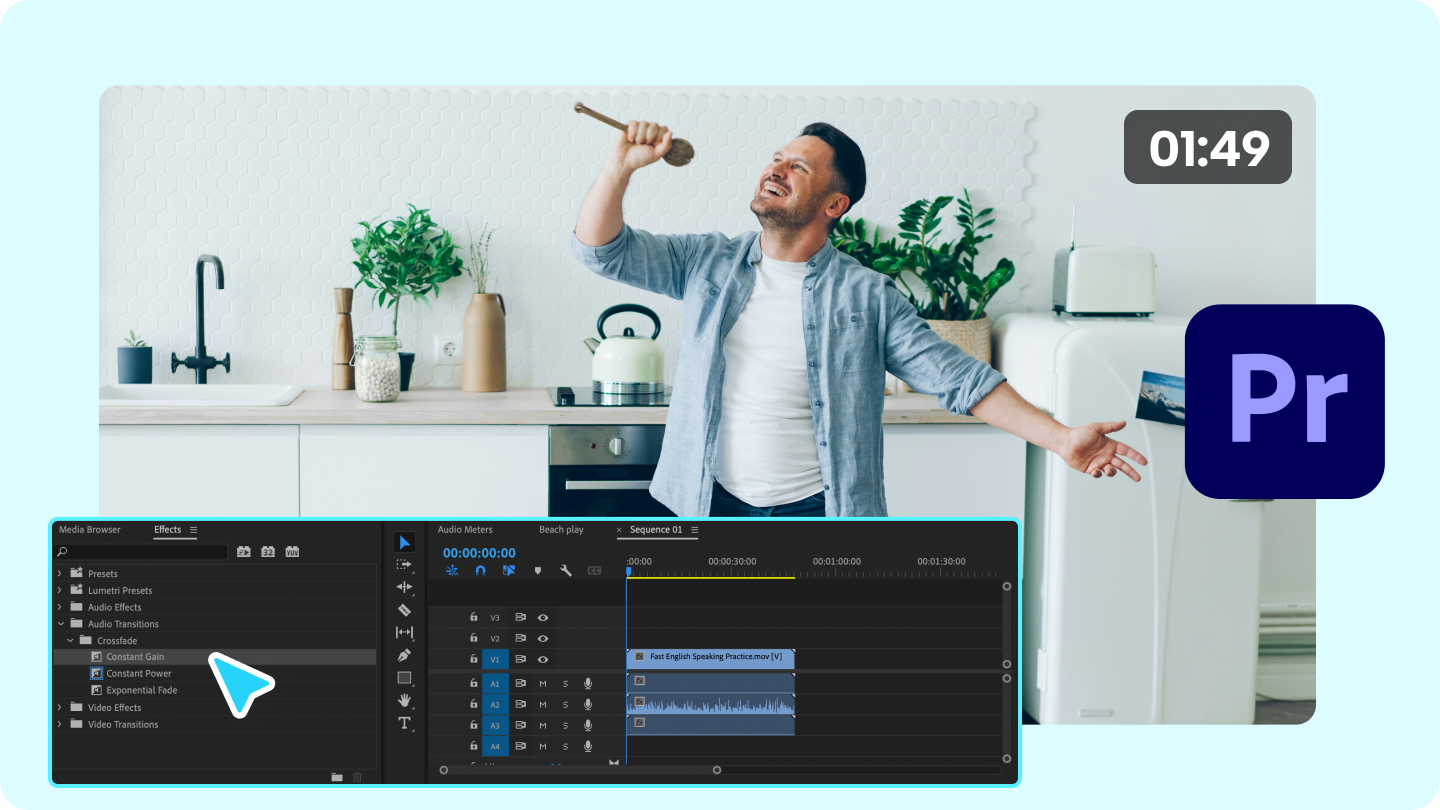Activate the Pen tool
The image size is (1440, 810).
[x=404, y=655]
